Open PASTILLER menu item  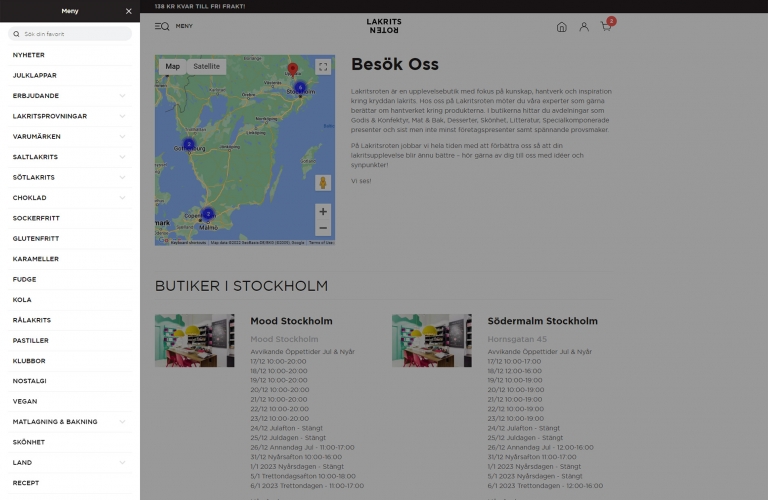point(70,340)
